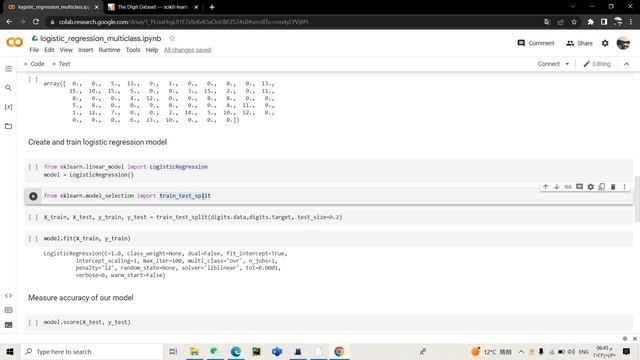Open Task View on the taskbar

173,351
